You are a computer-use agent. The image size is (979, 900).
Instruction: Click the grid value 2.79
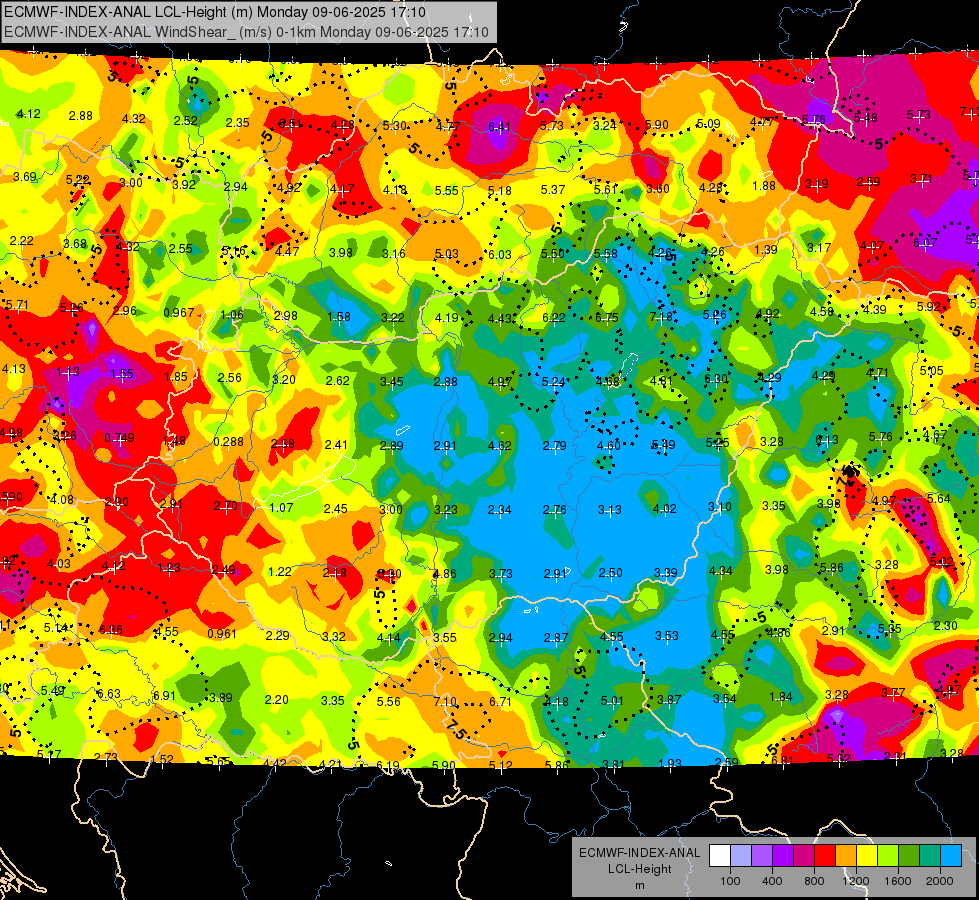click(x=554, y=445)
